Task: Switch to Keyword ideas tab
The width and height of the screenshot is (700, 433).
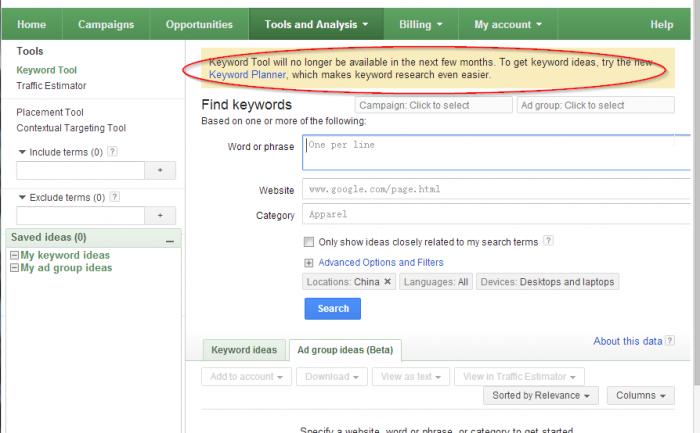Action: (244, 350)
